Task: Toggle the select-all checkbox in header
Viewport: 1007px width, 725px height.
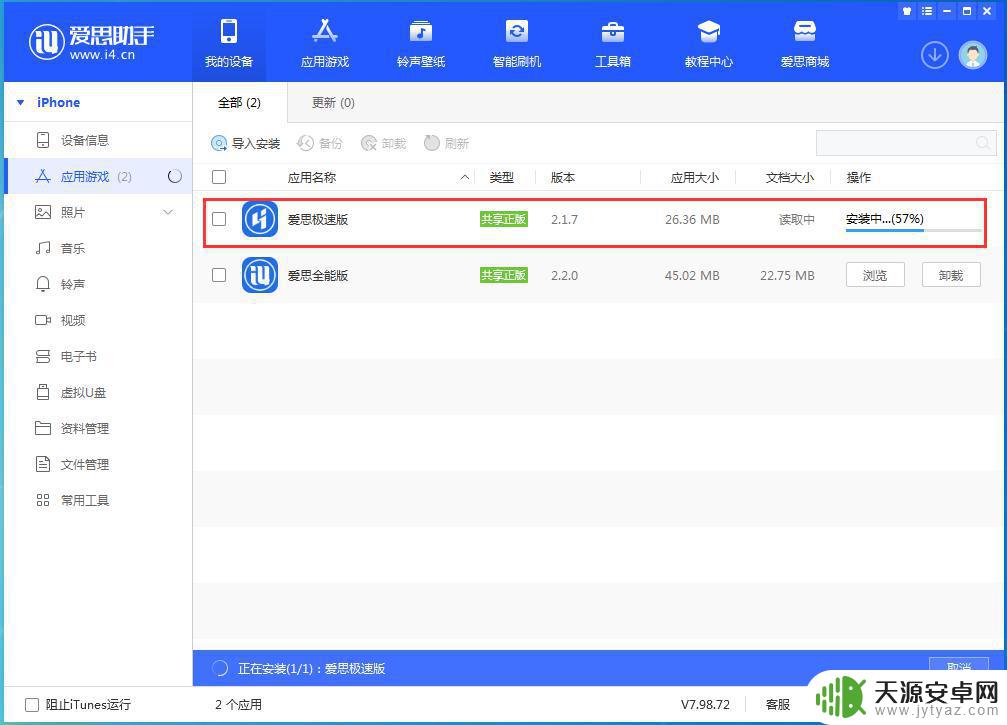Action: tap(219, 177)
